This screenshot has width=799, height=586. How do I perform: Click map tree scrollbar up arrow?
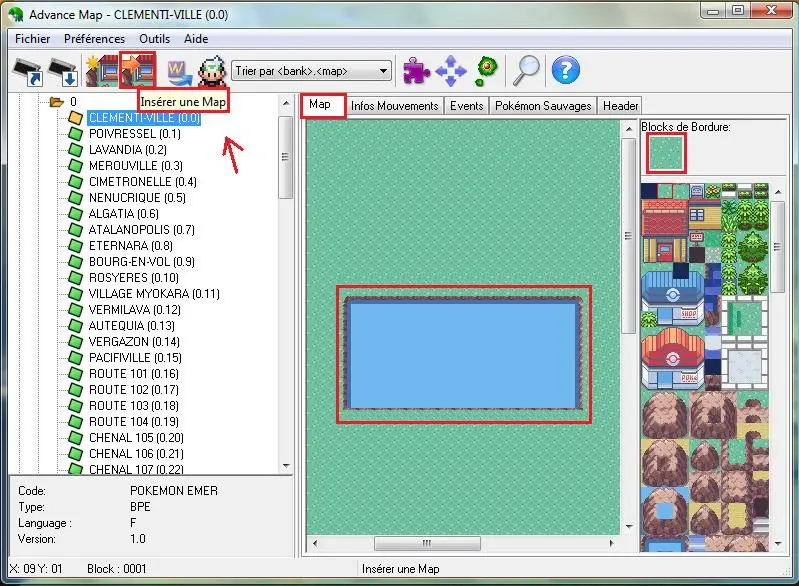(x=286, y=103)
